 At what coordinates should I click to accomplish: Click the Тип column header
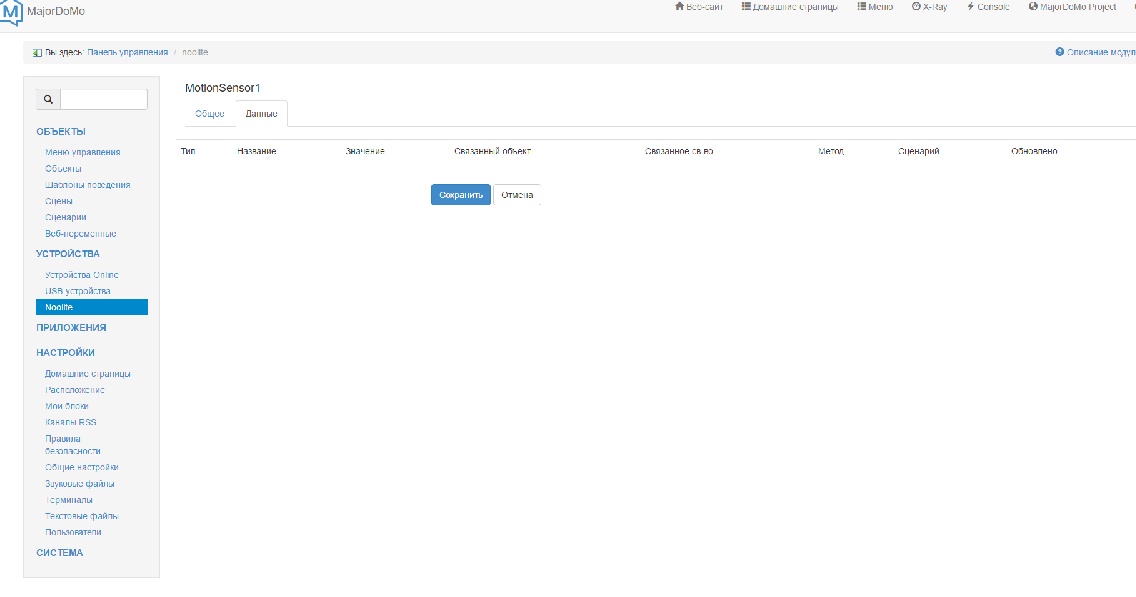pyautogui.click(x=188, y=151)
